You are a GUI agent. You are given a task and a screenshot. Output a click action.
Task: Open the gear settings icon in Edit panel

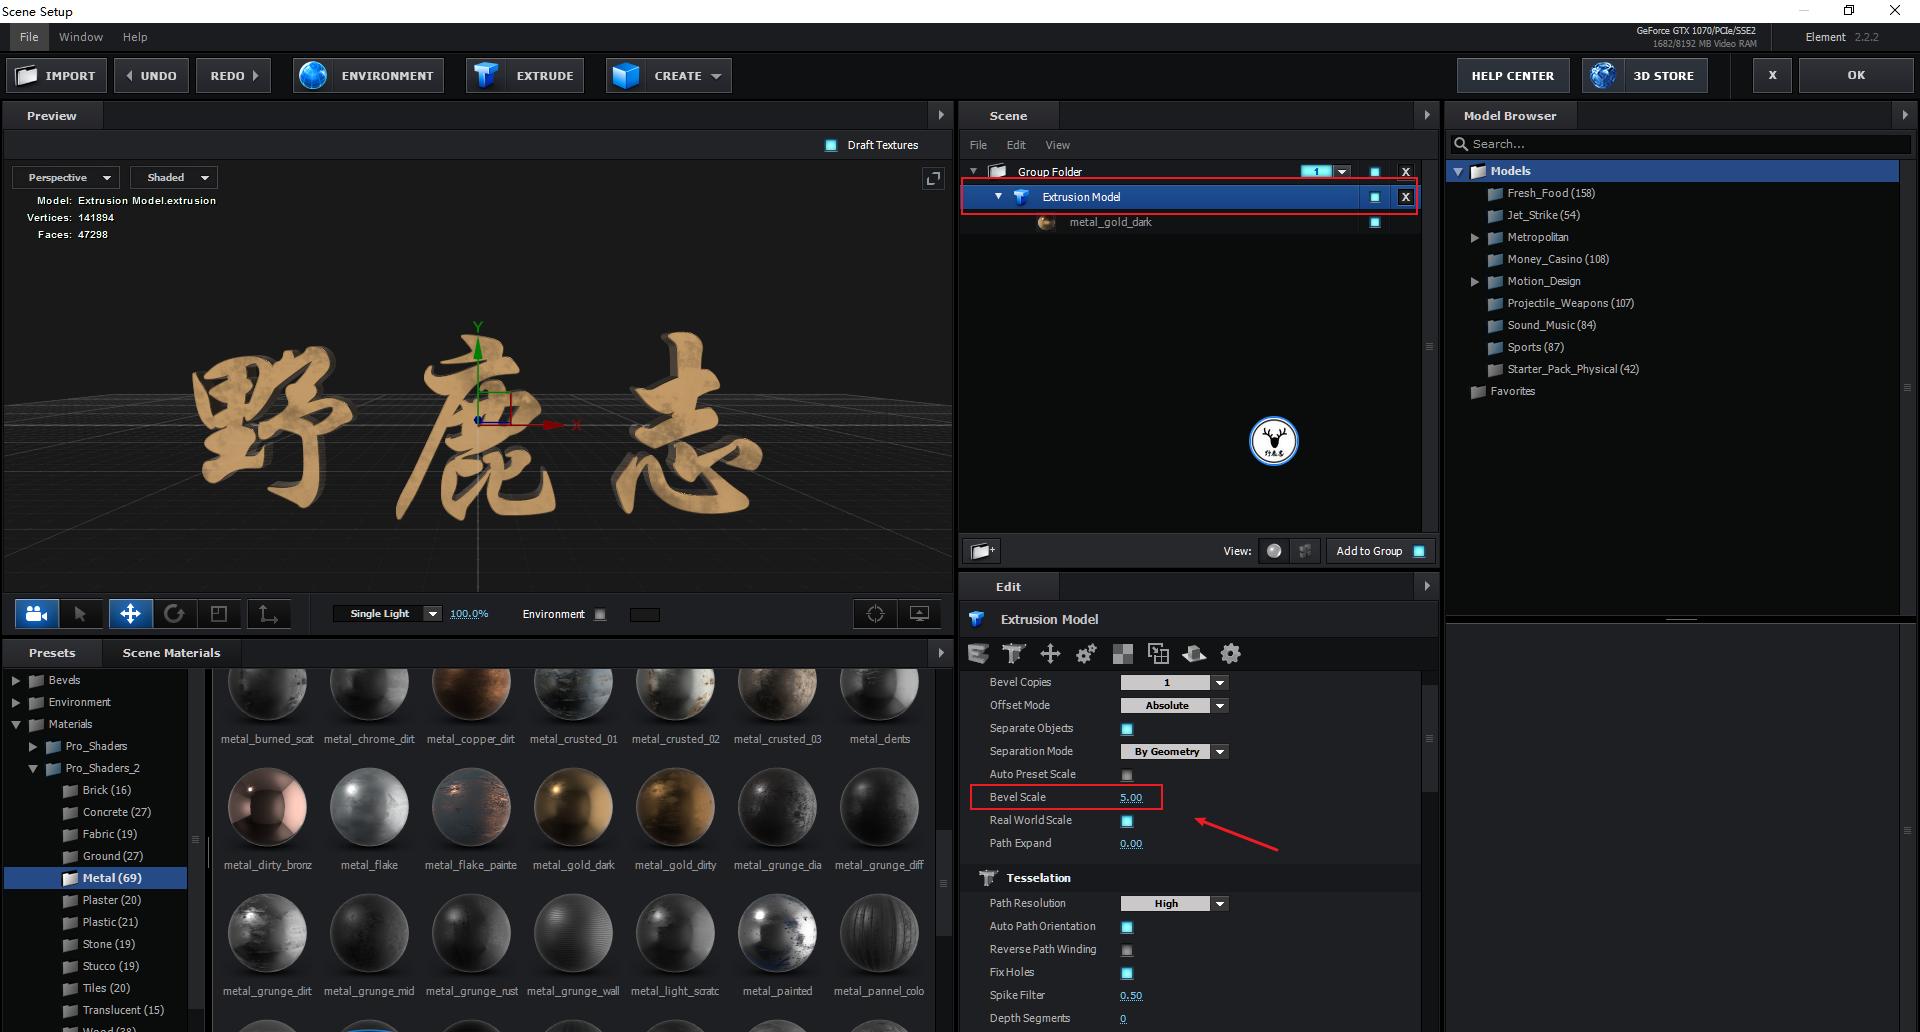point(1230,654)
